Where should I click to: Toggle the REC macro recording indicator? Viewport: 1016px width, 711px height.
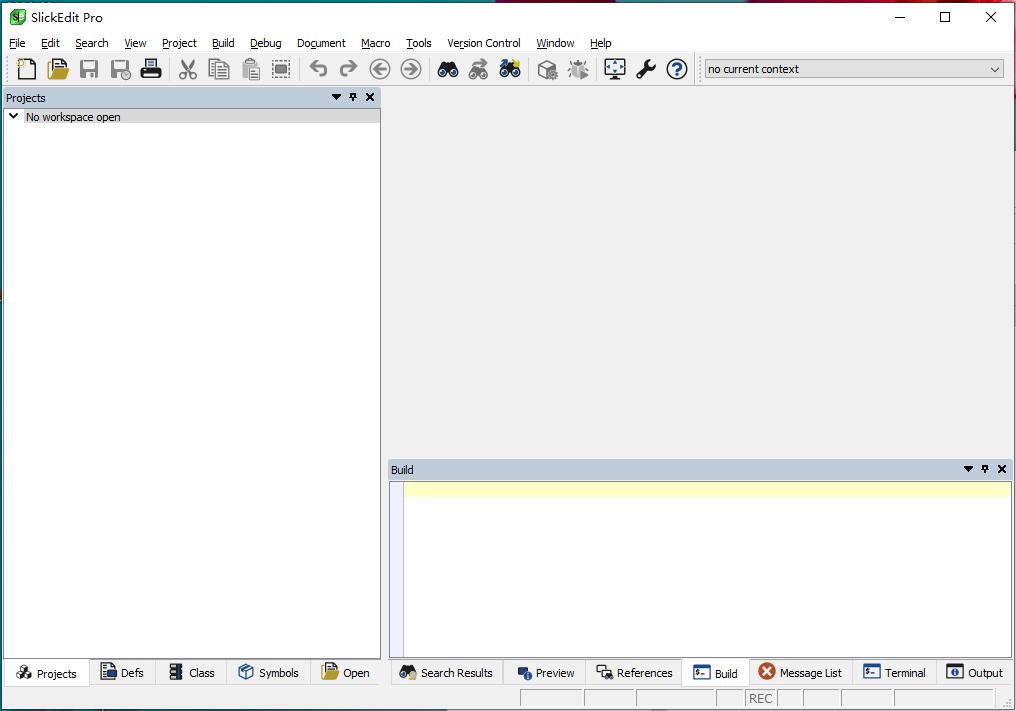tap(760, 698)
